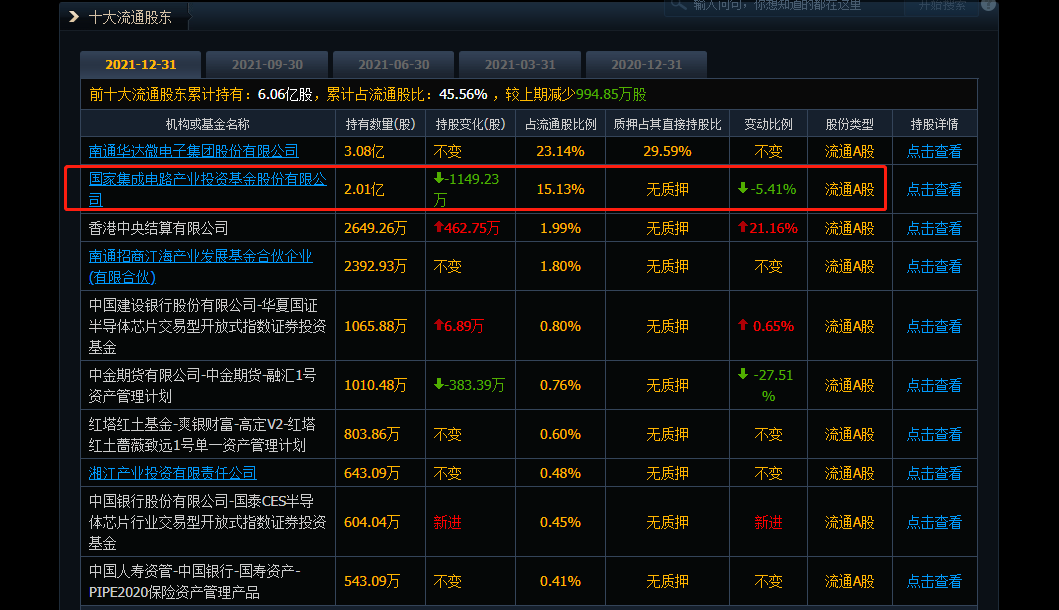Click 点击查看 for 香港中央结算有限公司 row
This screenshot has height=610, width=1059.
pos(934,228)
